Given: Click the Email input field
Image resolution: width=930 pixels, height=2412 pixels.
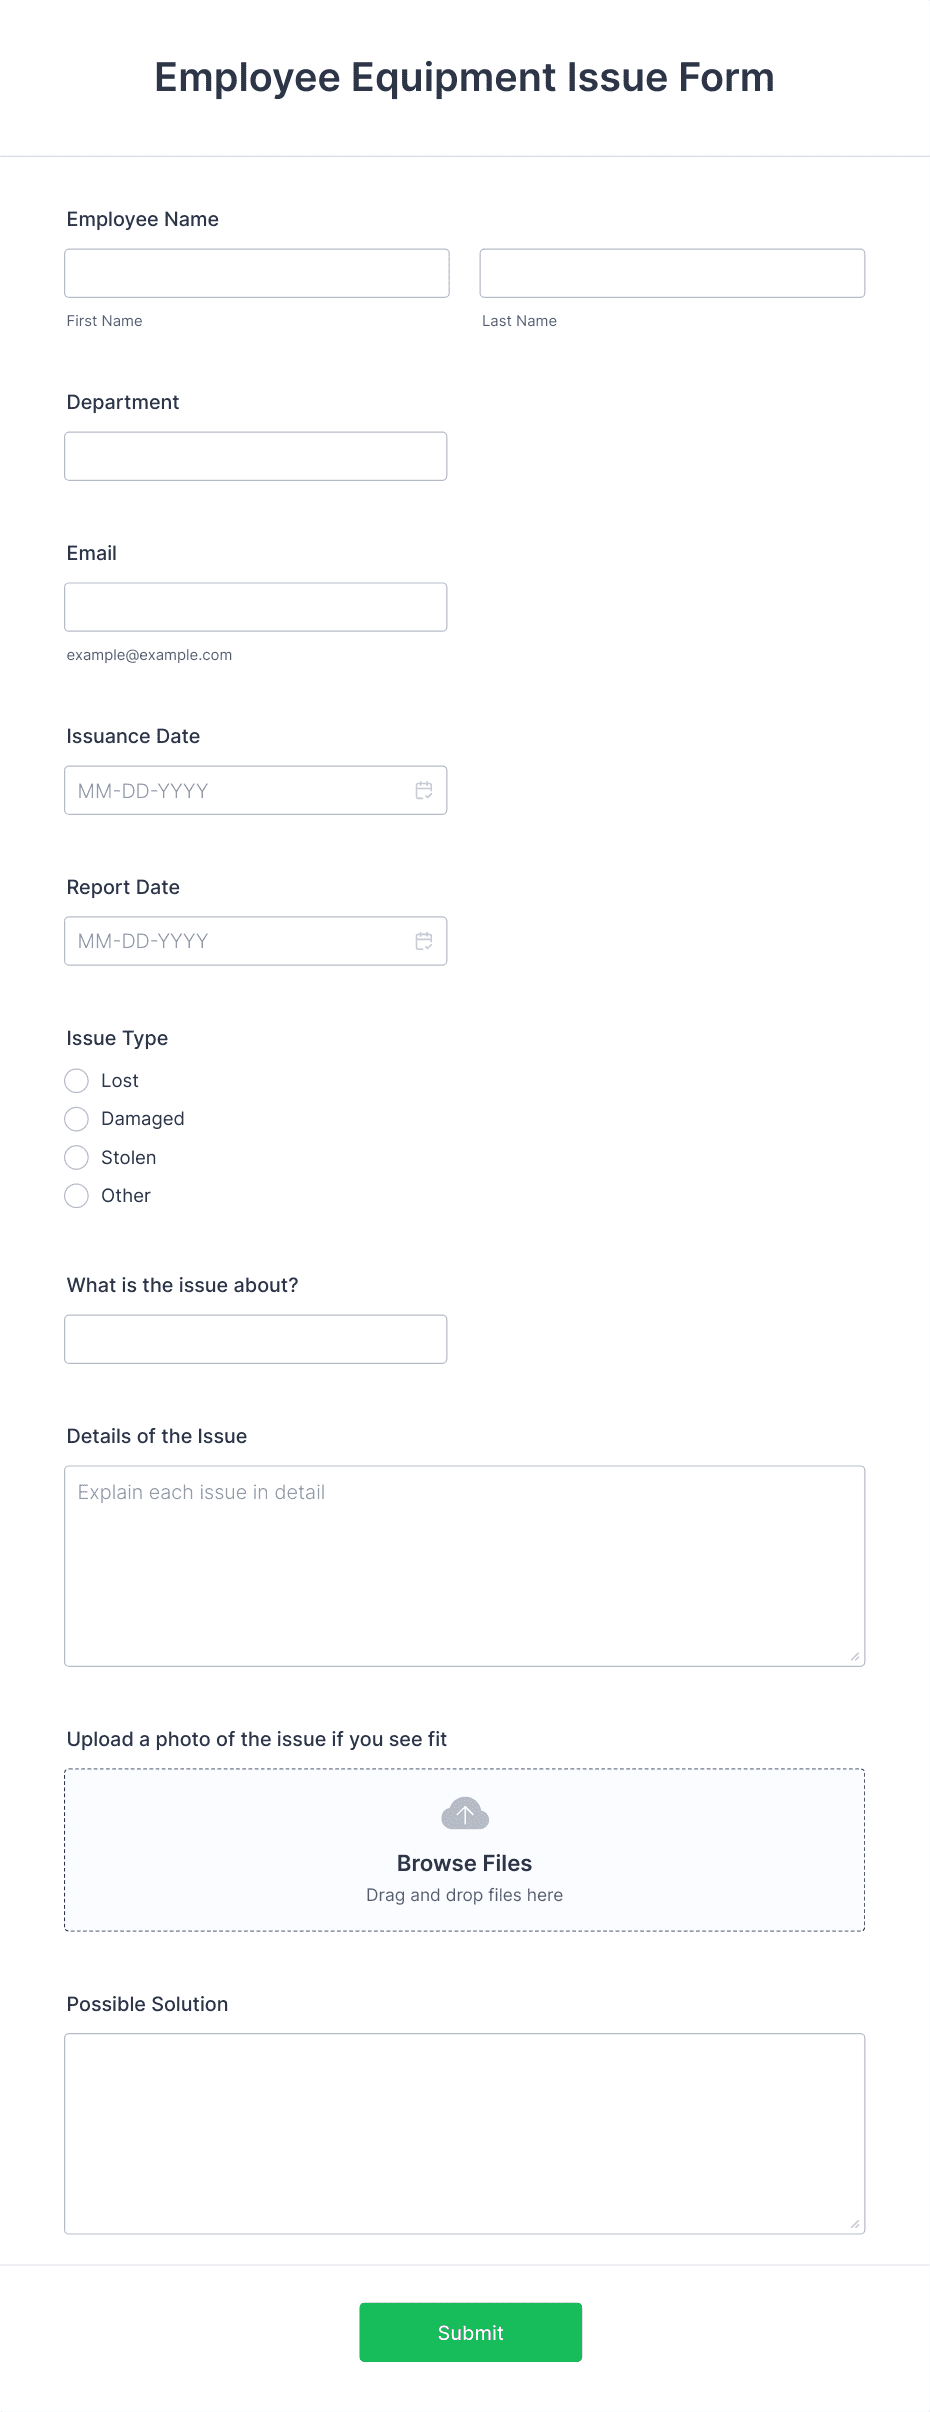Looking at the screenshot, I should pos(256,606).
